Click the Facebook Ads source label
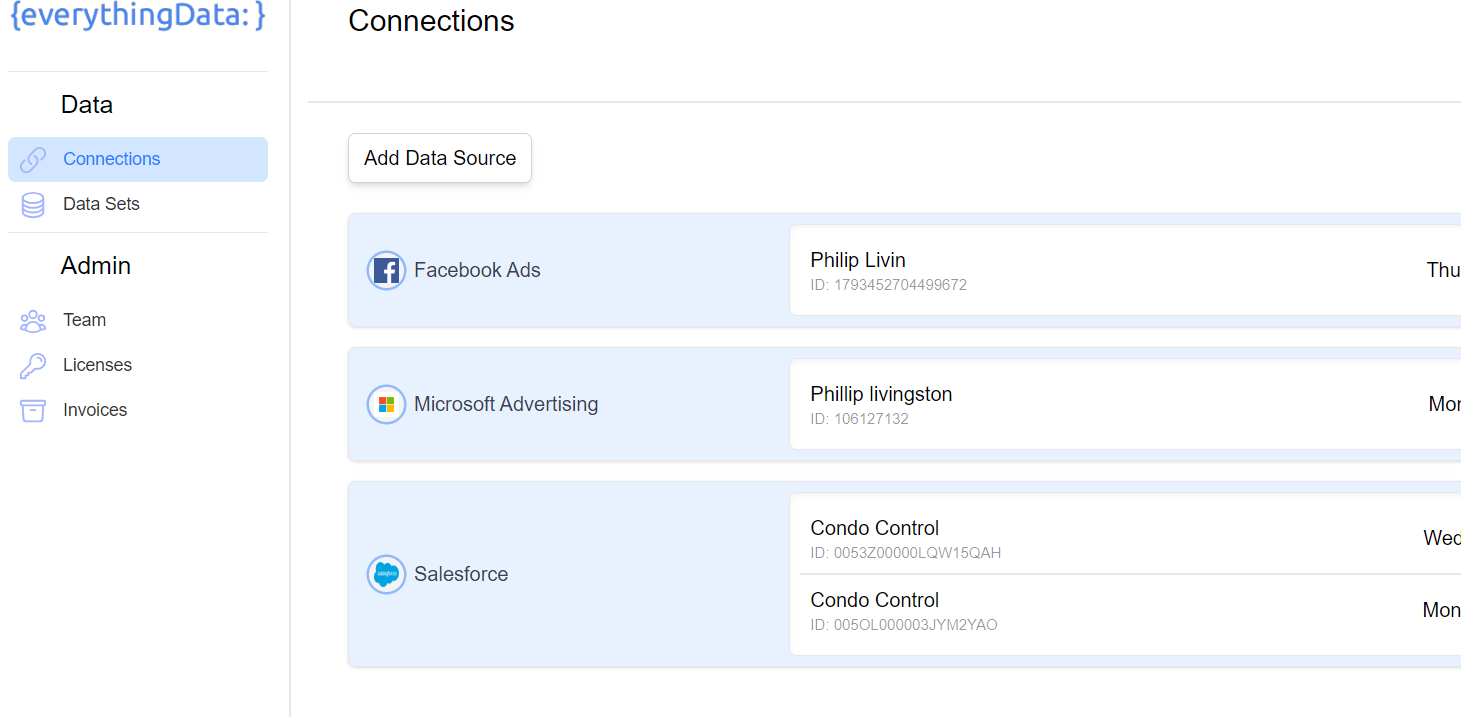The image size is (1461, 717). tap(477, 270)
